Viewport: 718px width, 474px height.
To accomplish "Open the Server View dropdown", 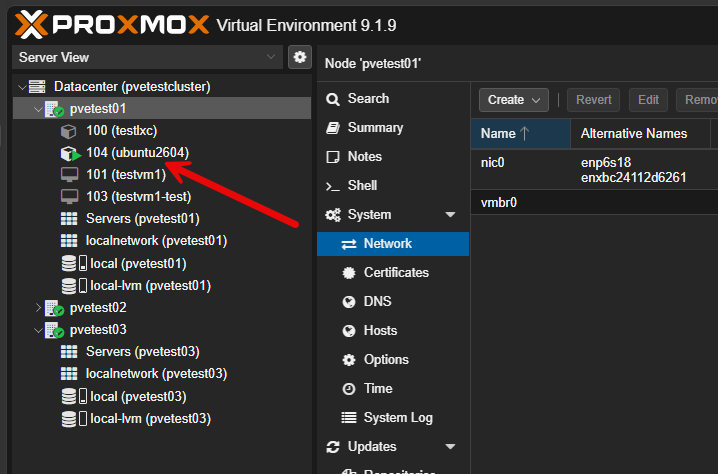I will coord(147,57).
